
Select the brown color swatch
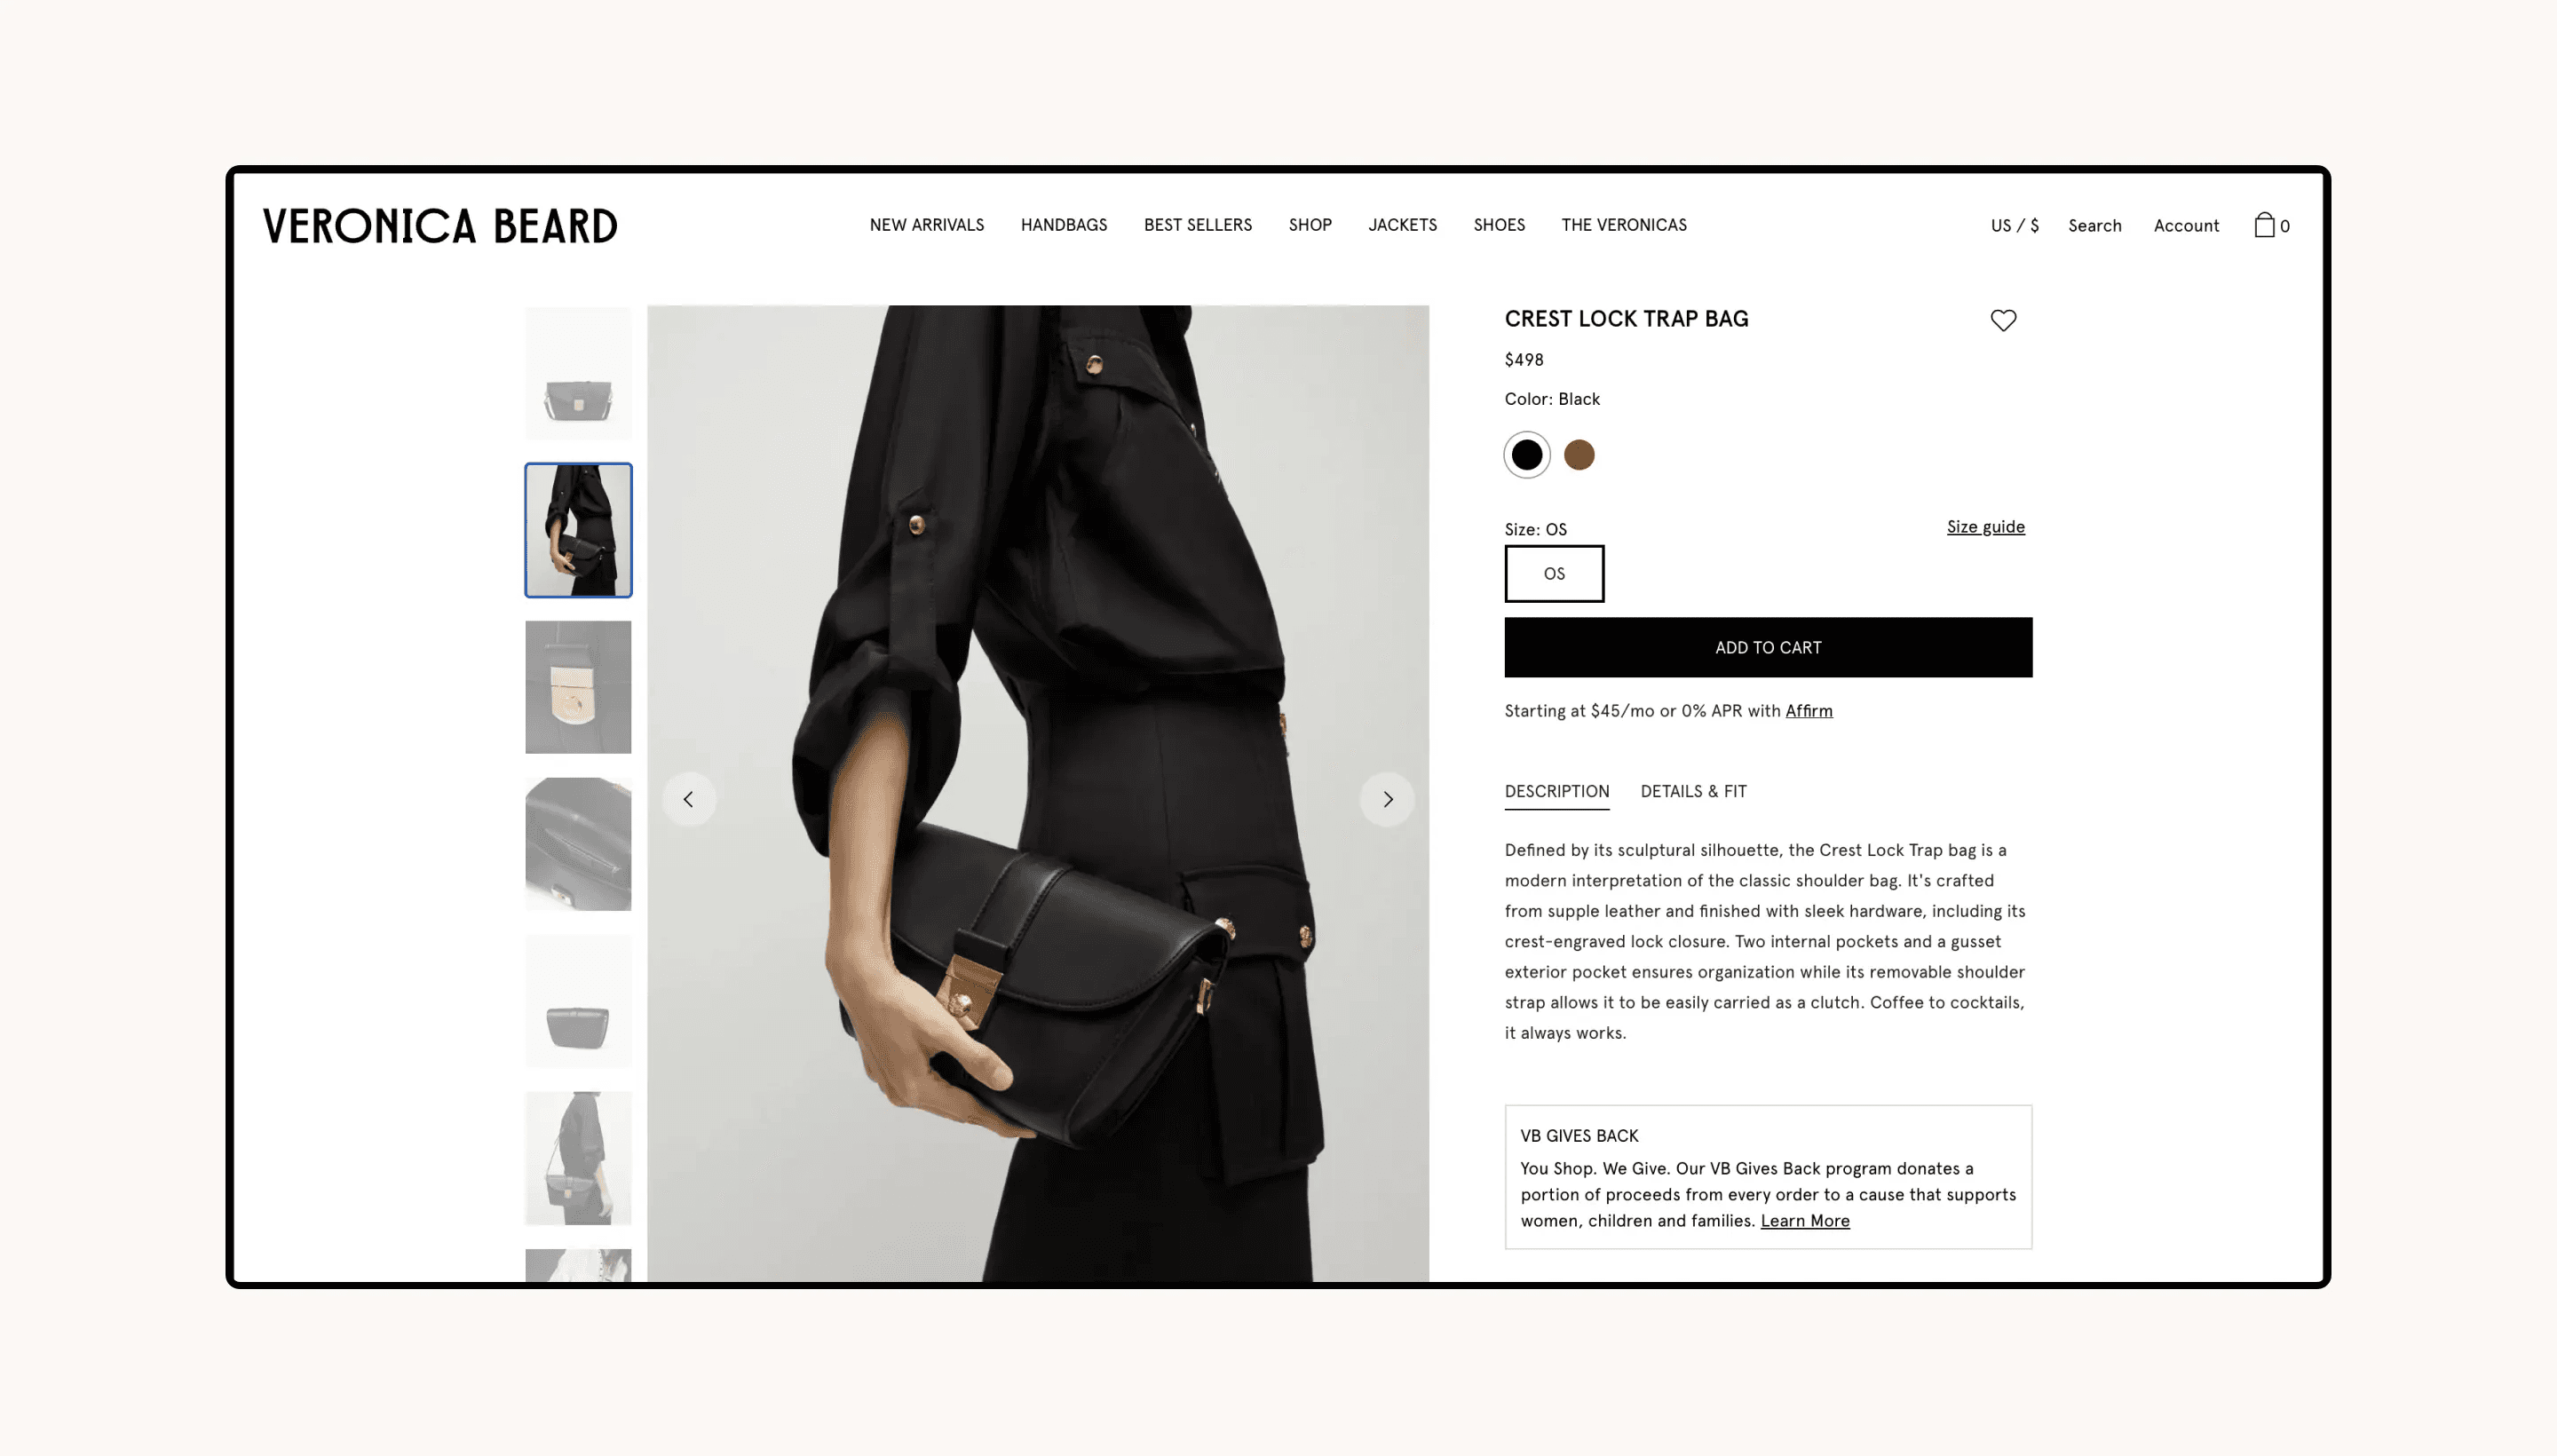click(x=1578, y=455)
